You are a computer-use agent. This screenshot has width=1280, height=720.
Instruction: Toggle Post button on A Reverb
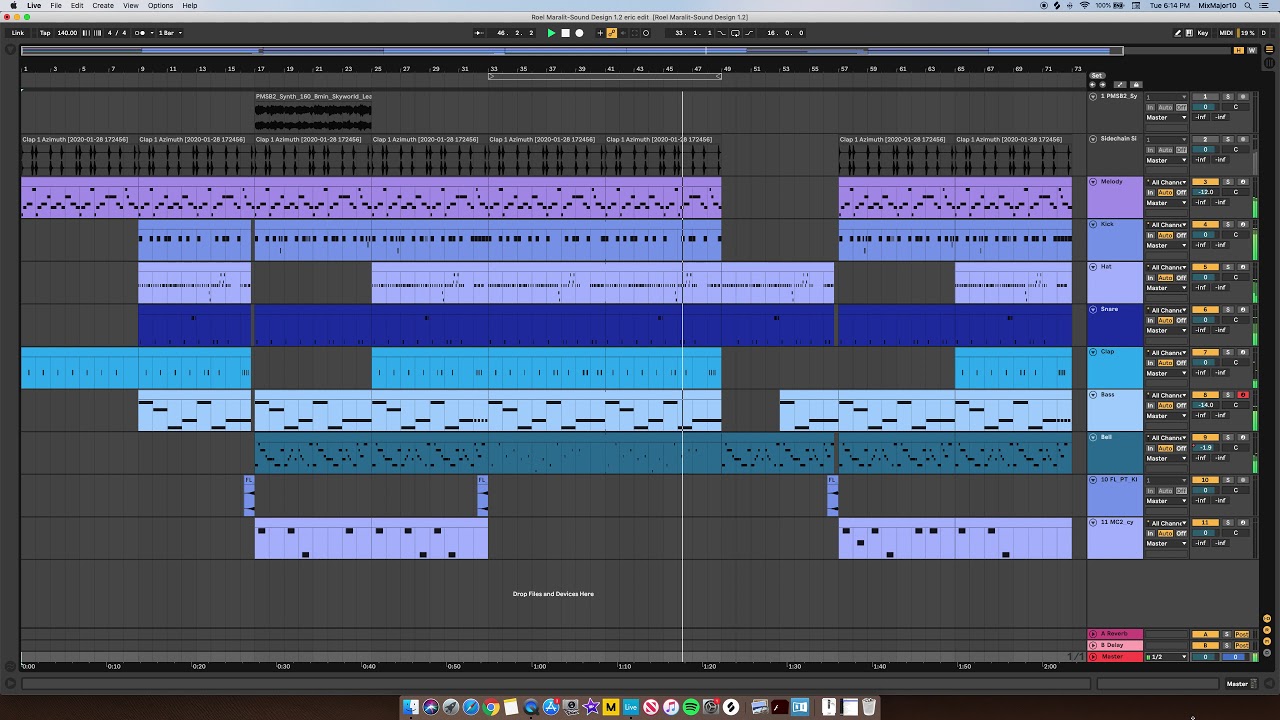(1241, 634)
